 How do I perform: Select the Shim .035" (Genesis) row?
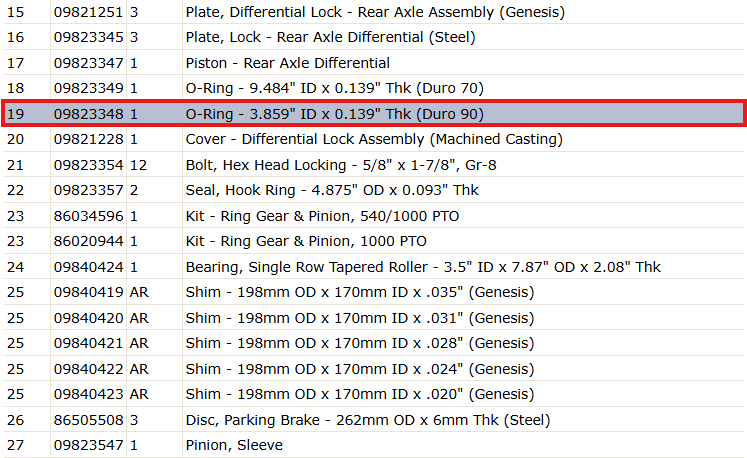coord(374,292)
